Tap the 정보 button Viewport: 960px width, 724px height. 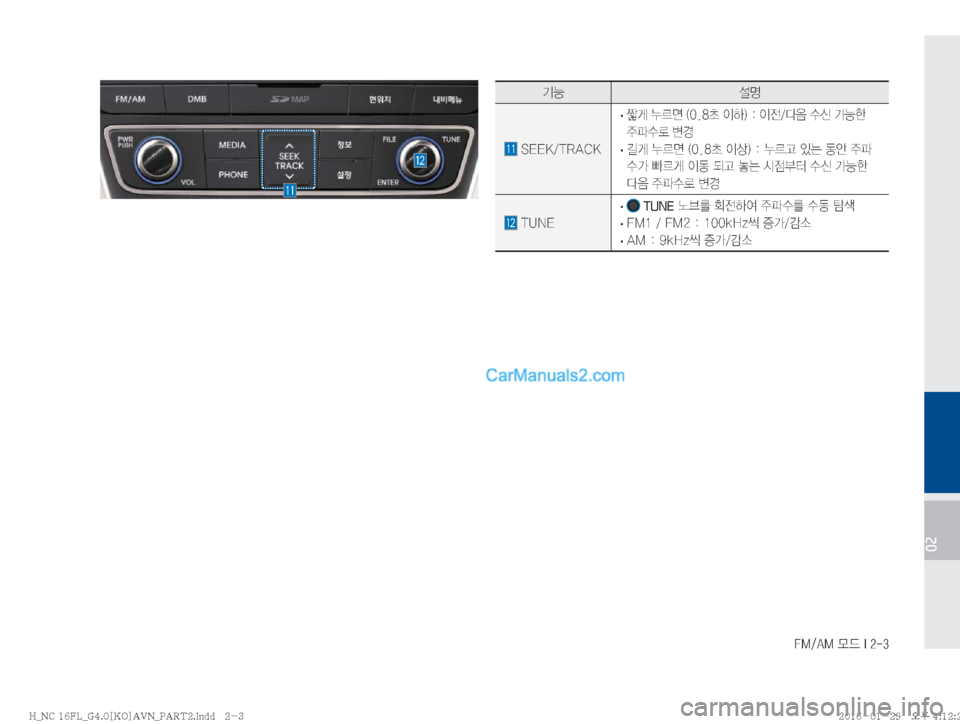pyautogui.click(x=344, y=145)
